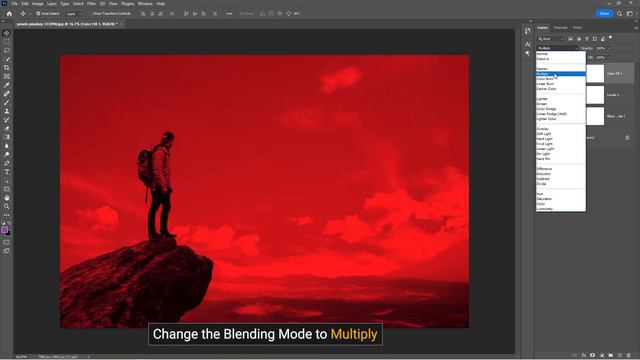Open the Edit Toolbar three-dots button

[x=7, y=215]
